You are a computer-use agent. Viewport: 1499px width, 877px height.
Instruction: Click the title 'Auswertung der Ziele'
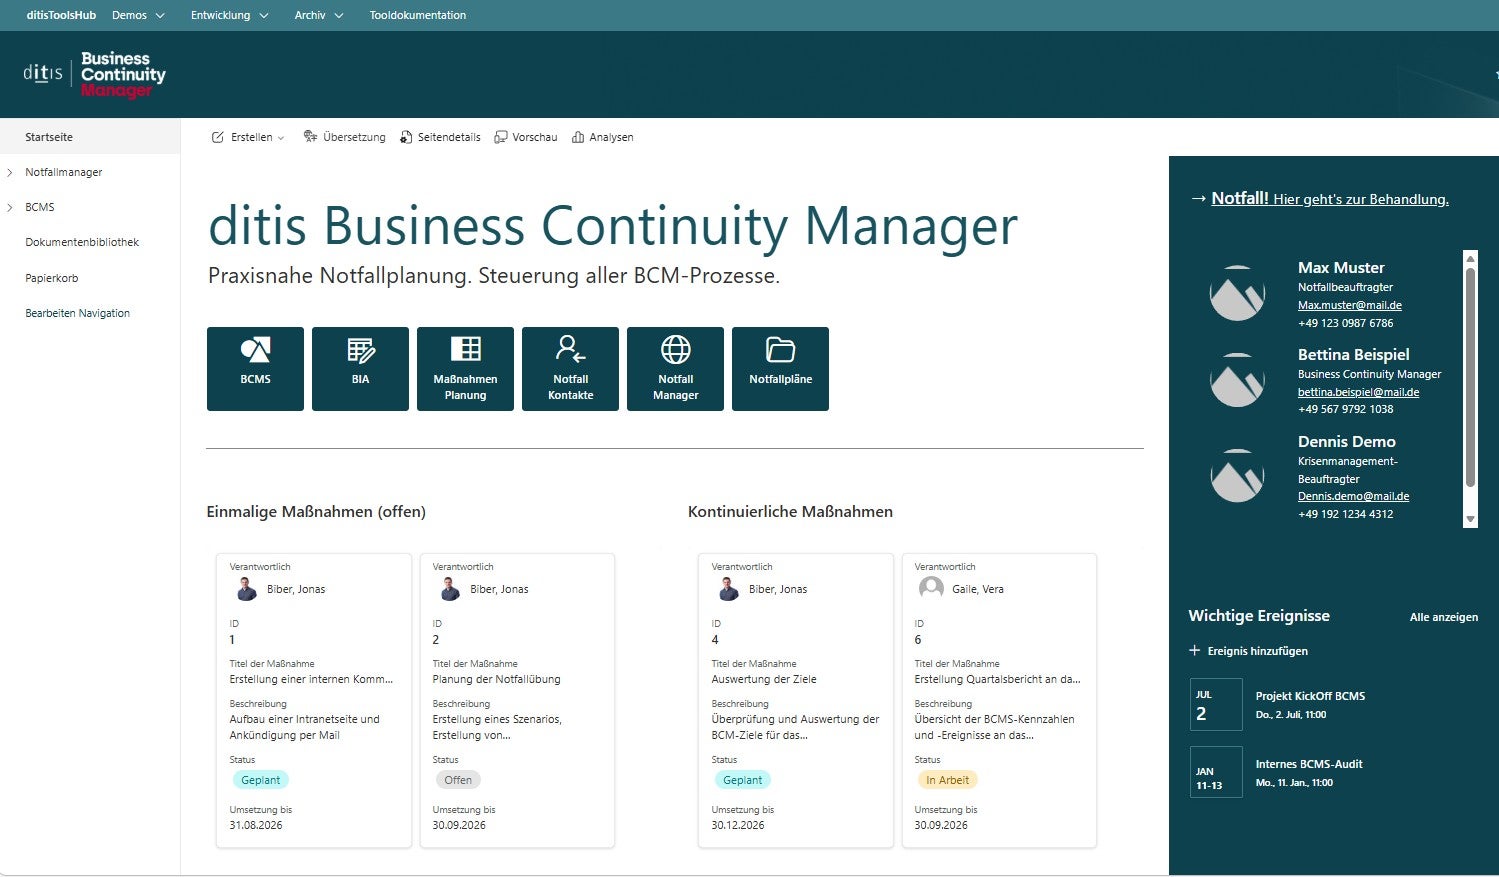point(764,679)
